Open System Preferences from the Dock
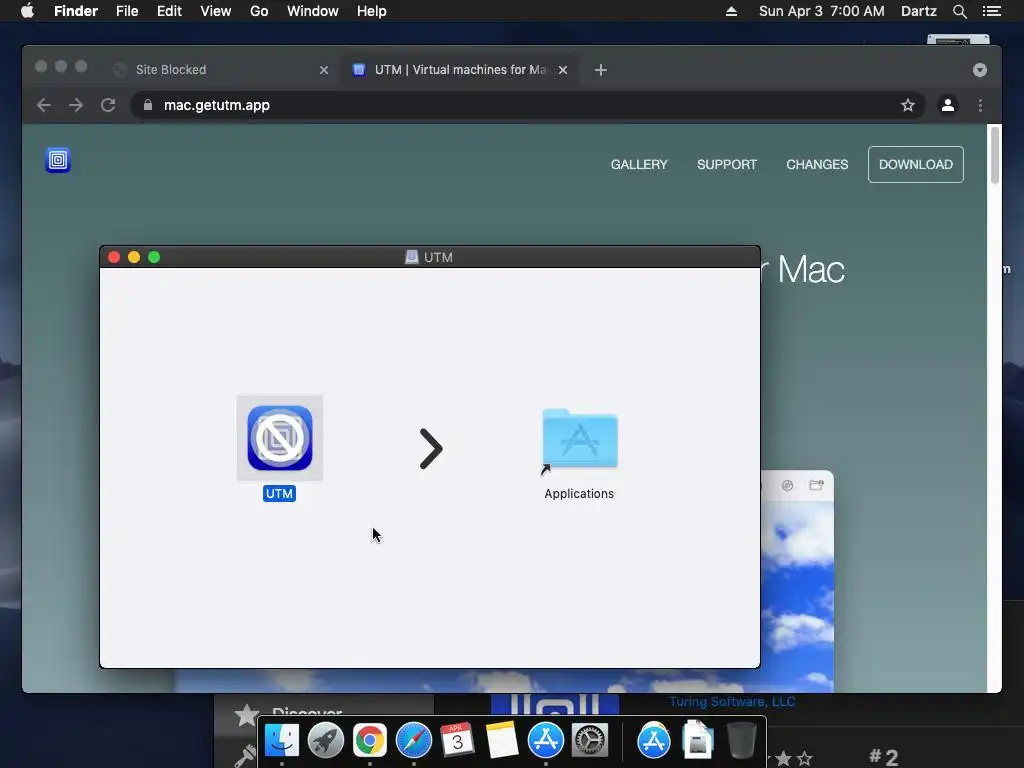Screen dimensions: 1024x768 pyautogui.click(x=590, y=741)
